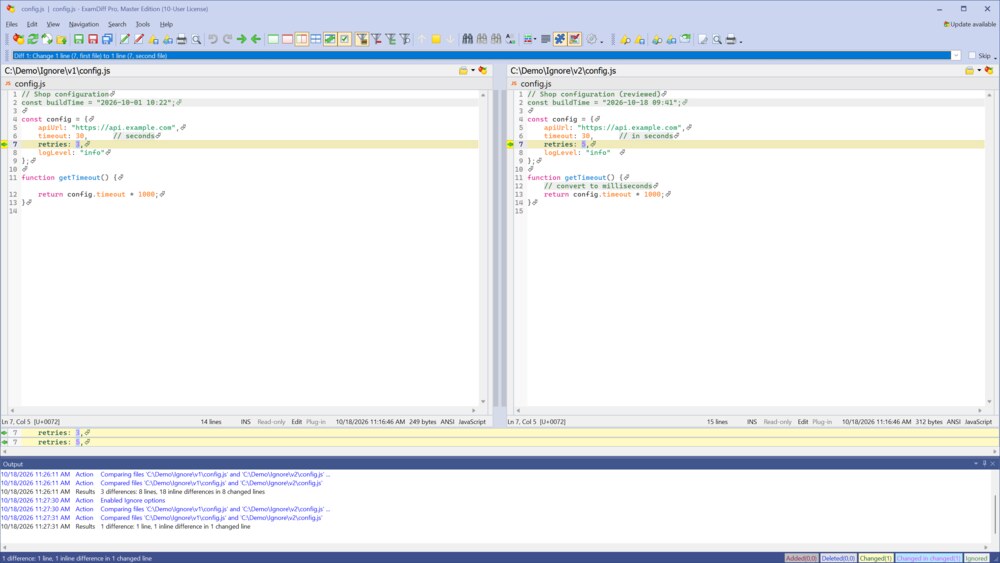Open the Tools menu
This screenshot has height=563, width=1000.
pos(143,24)
